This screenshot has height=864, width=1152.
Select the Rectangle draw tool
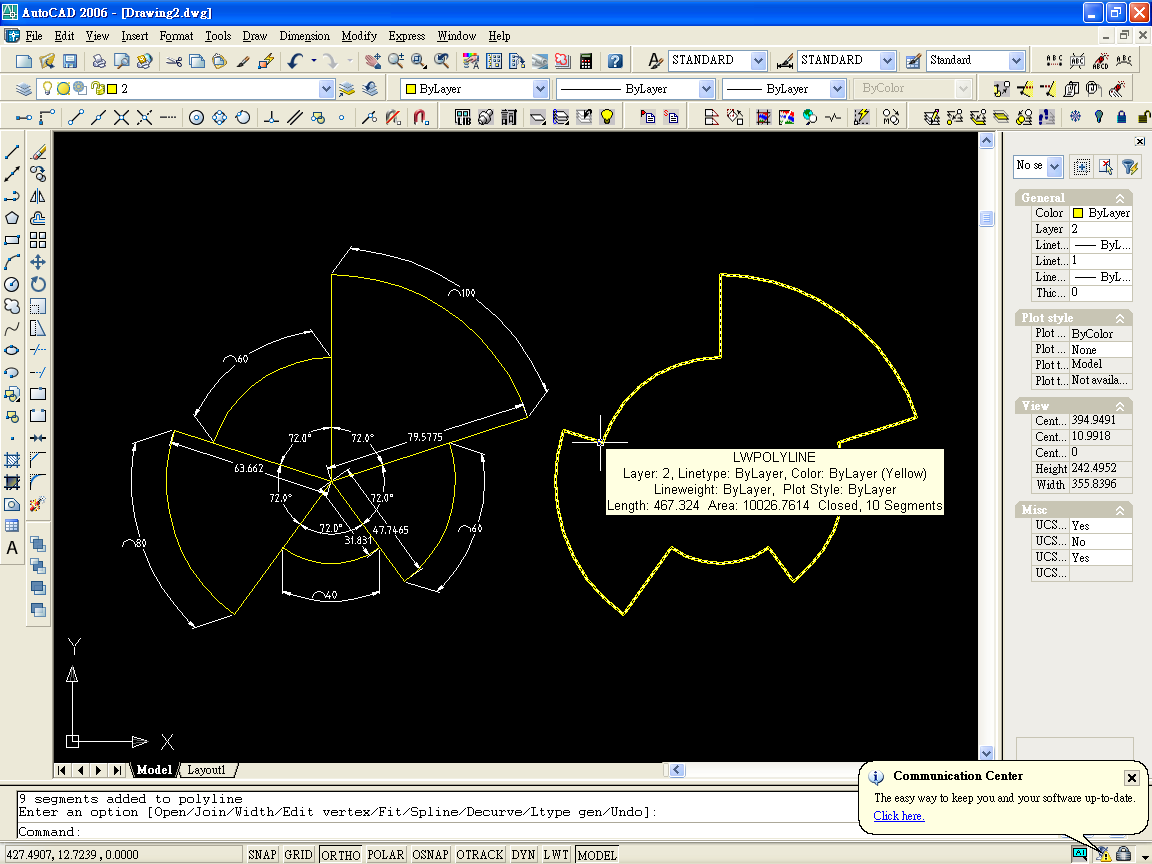pyautogui.click(x=12, y=240)
